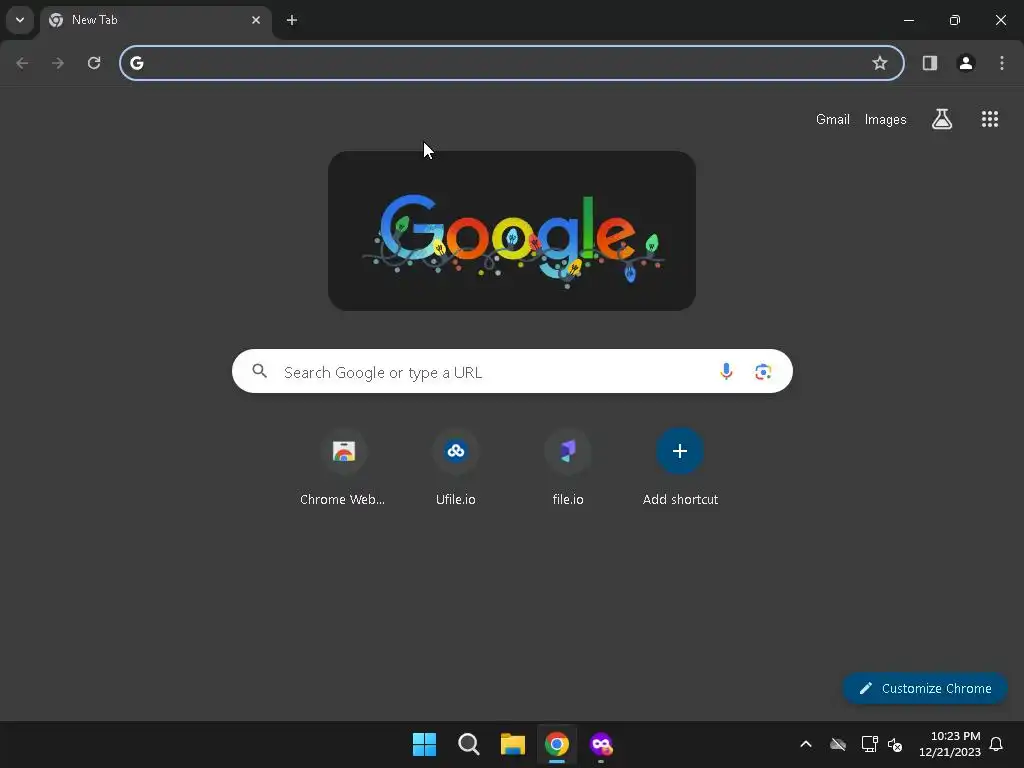Close the New Tab tab
Image resolution: width=1024 pixels, height=768 pixels.
click(x=256, y=20)
